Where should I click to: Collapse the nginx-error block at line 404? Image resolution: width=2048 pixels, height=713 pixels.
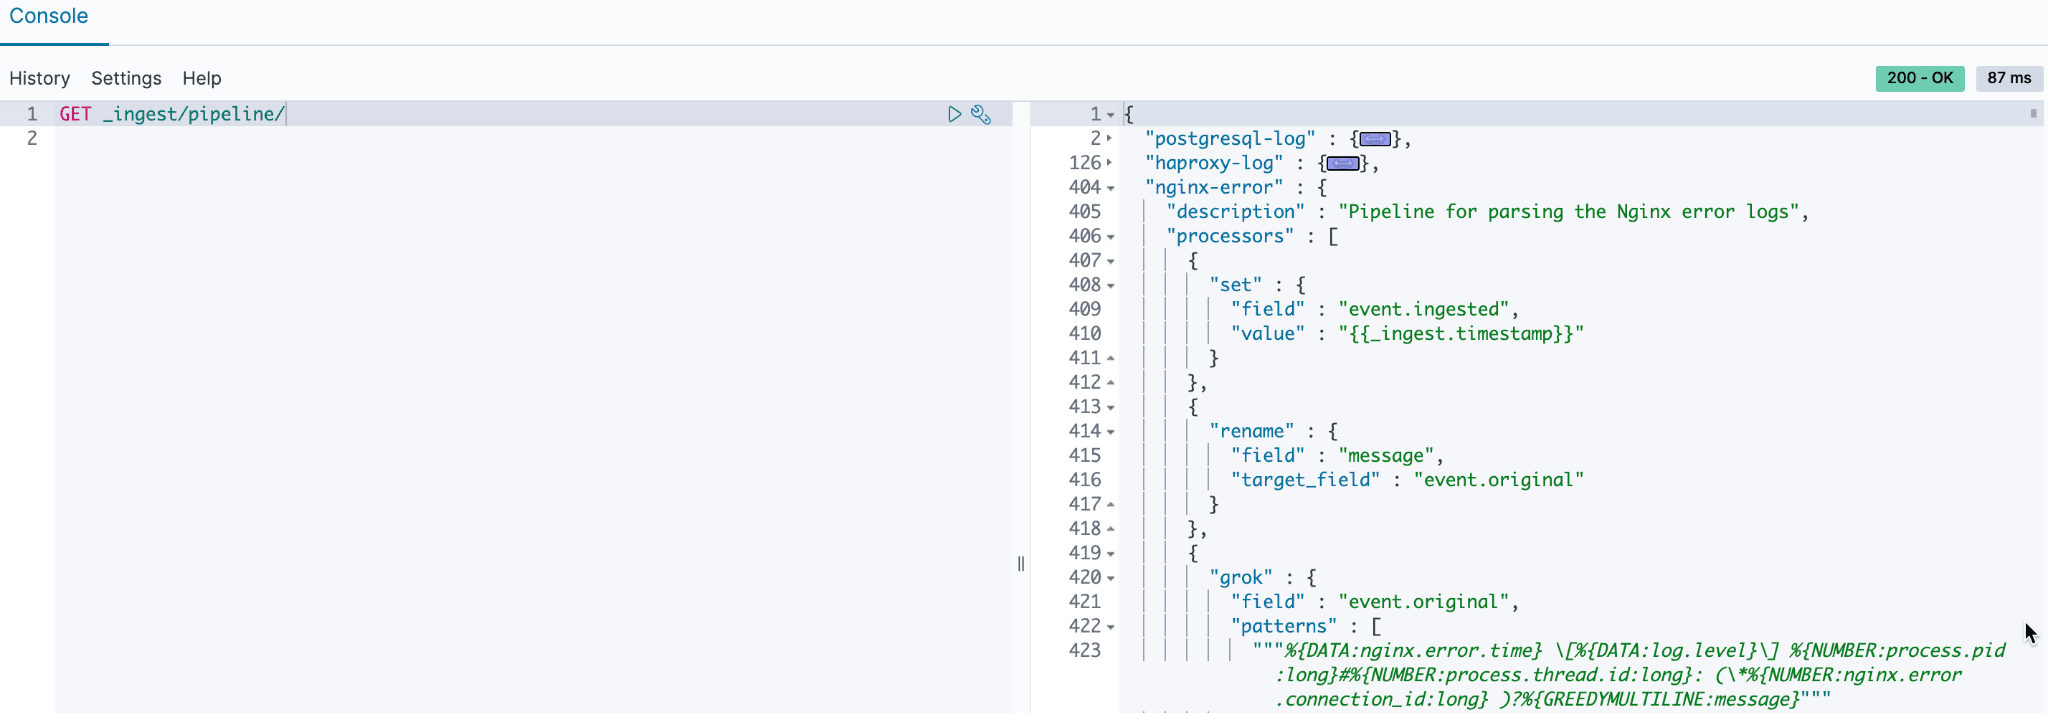1110,188
